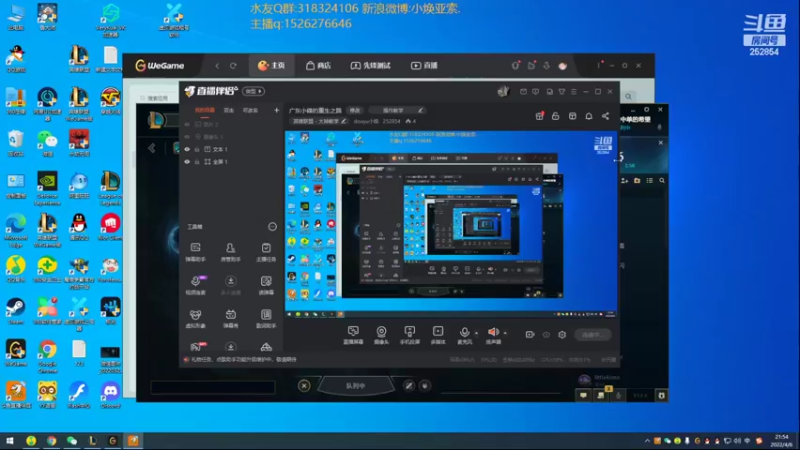The height and width of the screenshot is (450, 800).
Task: Collapse the 工具箱 toolbox section
Action: [272, 227]
